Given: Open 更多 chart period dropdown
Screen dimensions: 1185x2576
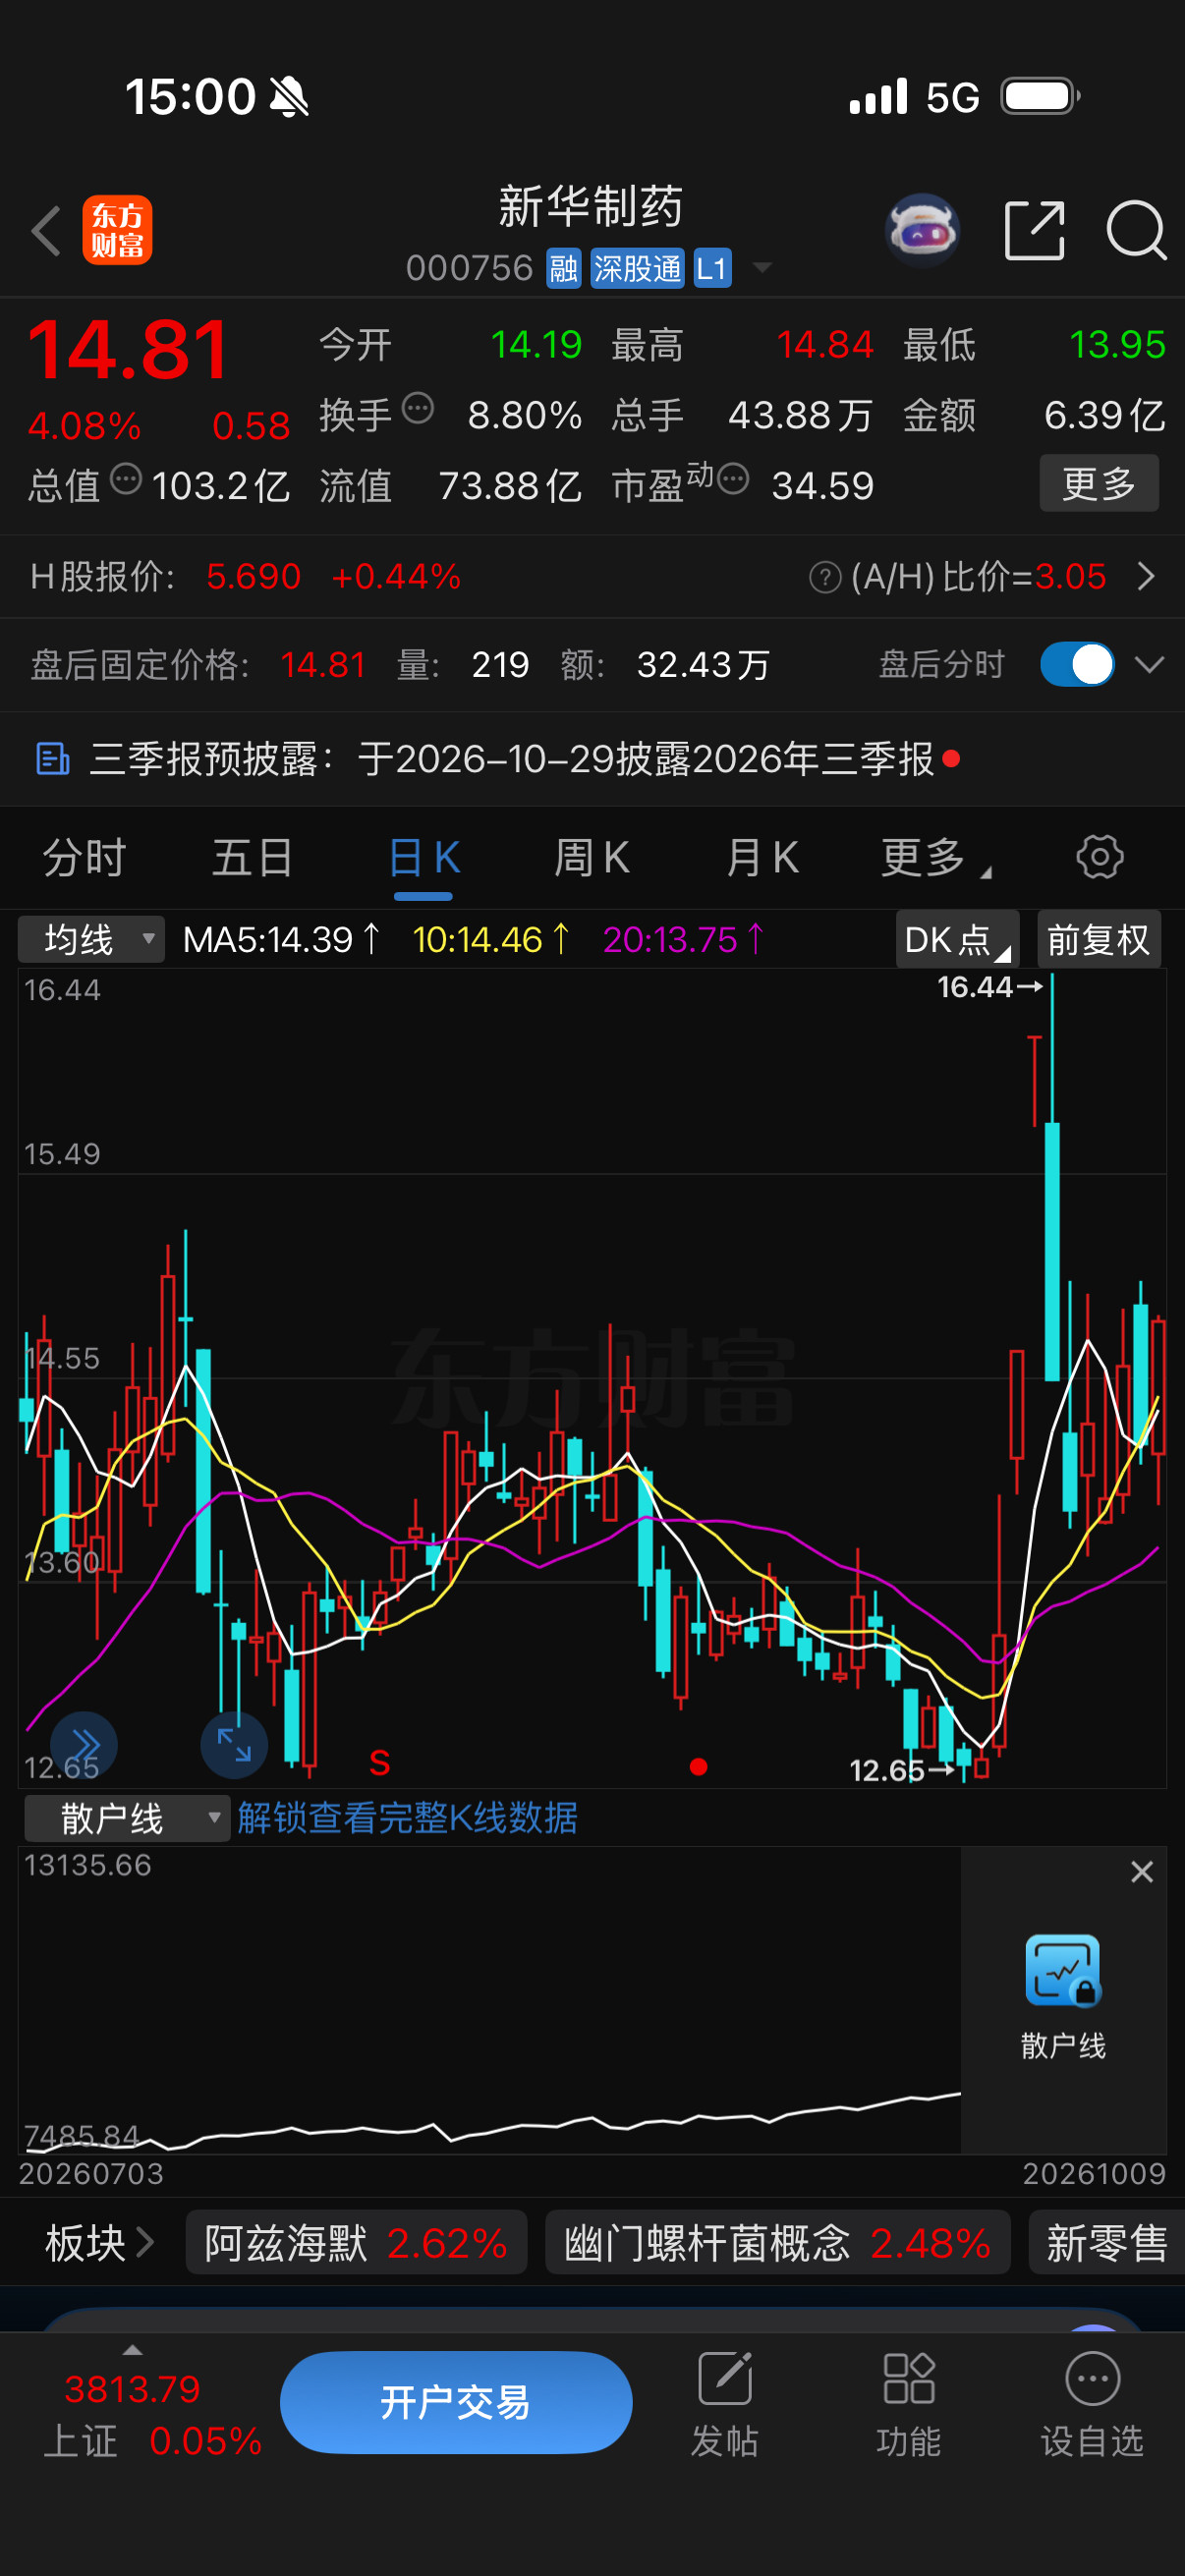Looking at the screenshot, I should click(x=936, y=858).
